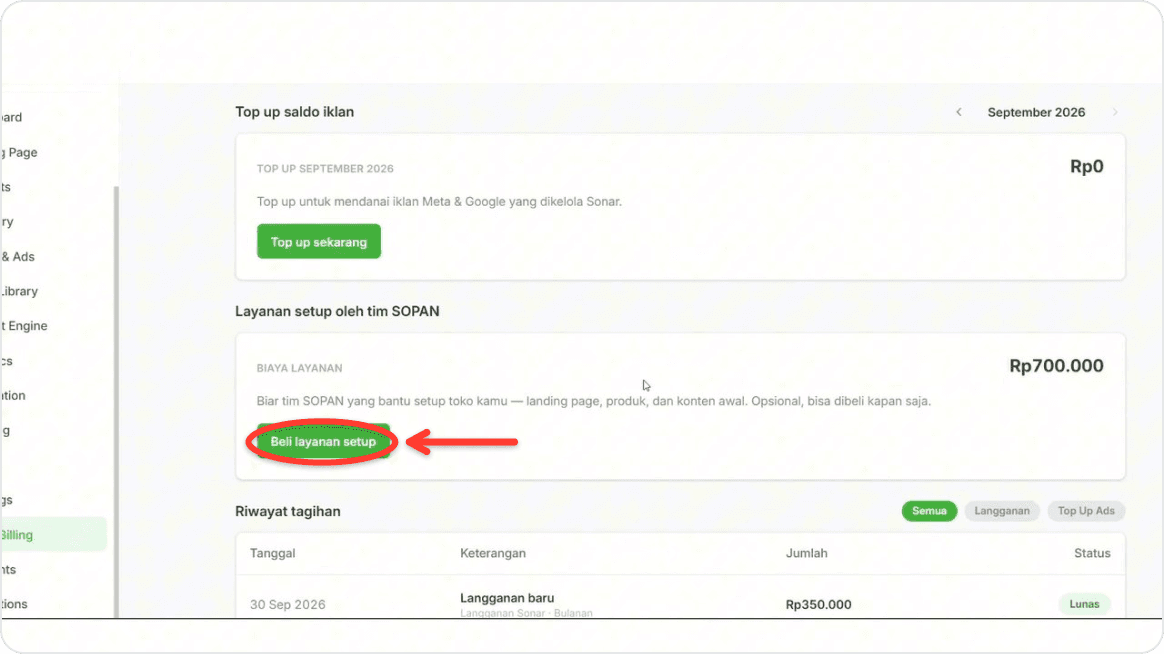1164x654 pixels.
Task: Click the 'TOP UP SEPTEMBER 2026' label
Action: 325,169
